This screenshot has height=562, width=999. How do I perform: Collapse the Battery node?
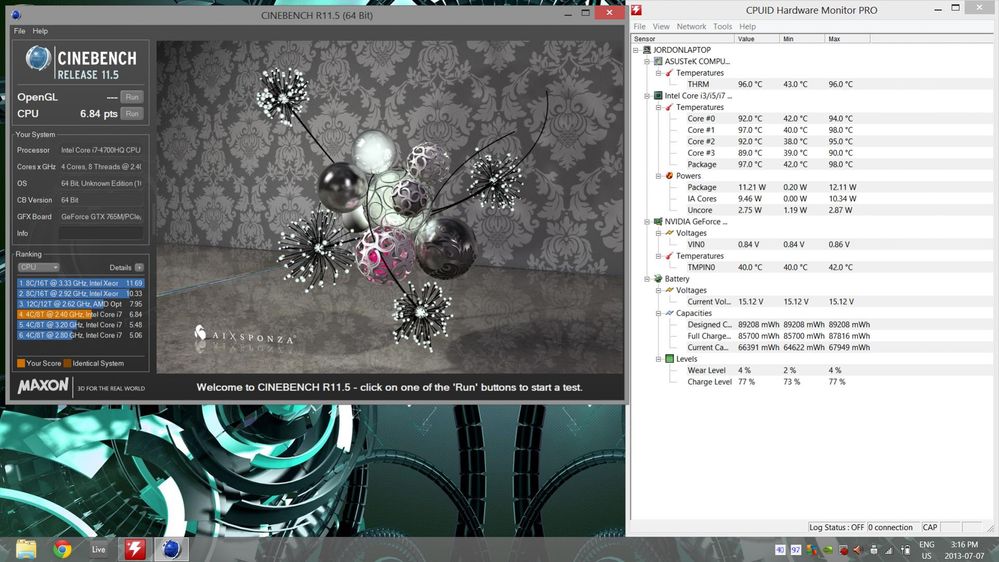[647, 279]
